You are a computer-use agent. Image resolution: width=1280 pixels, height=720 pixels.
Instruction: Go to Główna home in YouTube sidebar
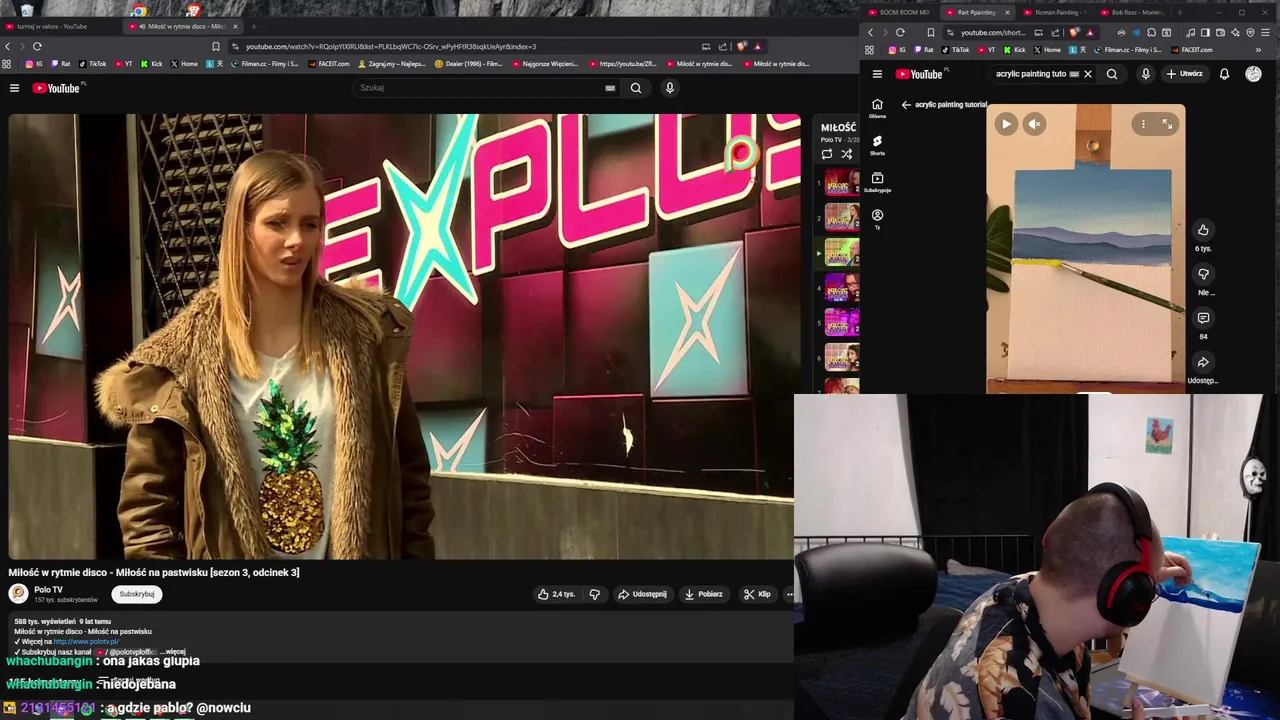pyautogui.click(x=877, y=108)
